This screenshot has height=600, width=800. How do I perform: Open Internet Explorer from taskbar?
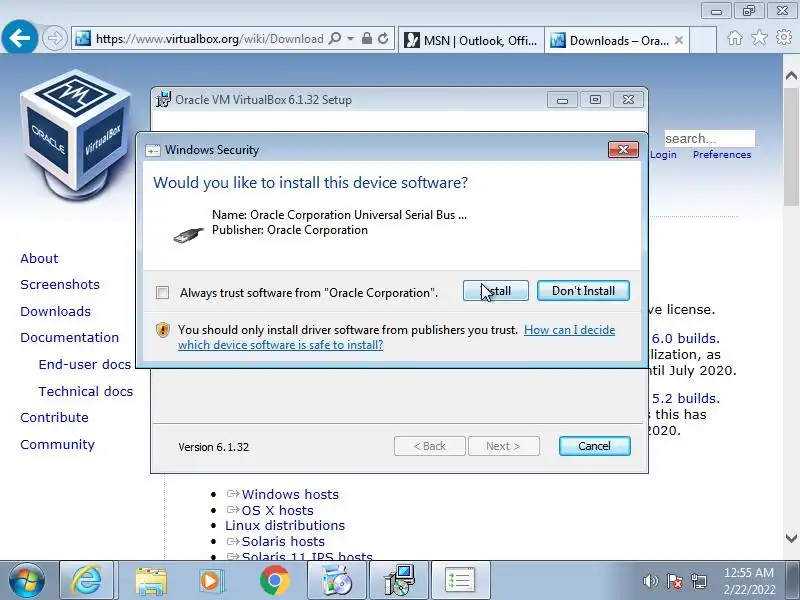pyautogui.click(x=86, y=581)
